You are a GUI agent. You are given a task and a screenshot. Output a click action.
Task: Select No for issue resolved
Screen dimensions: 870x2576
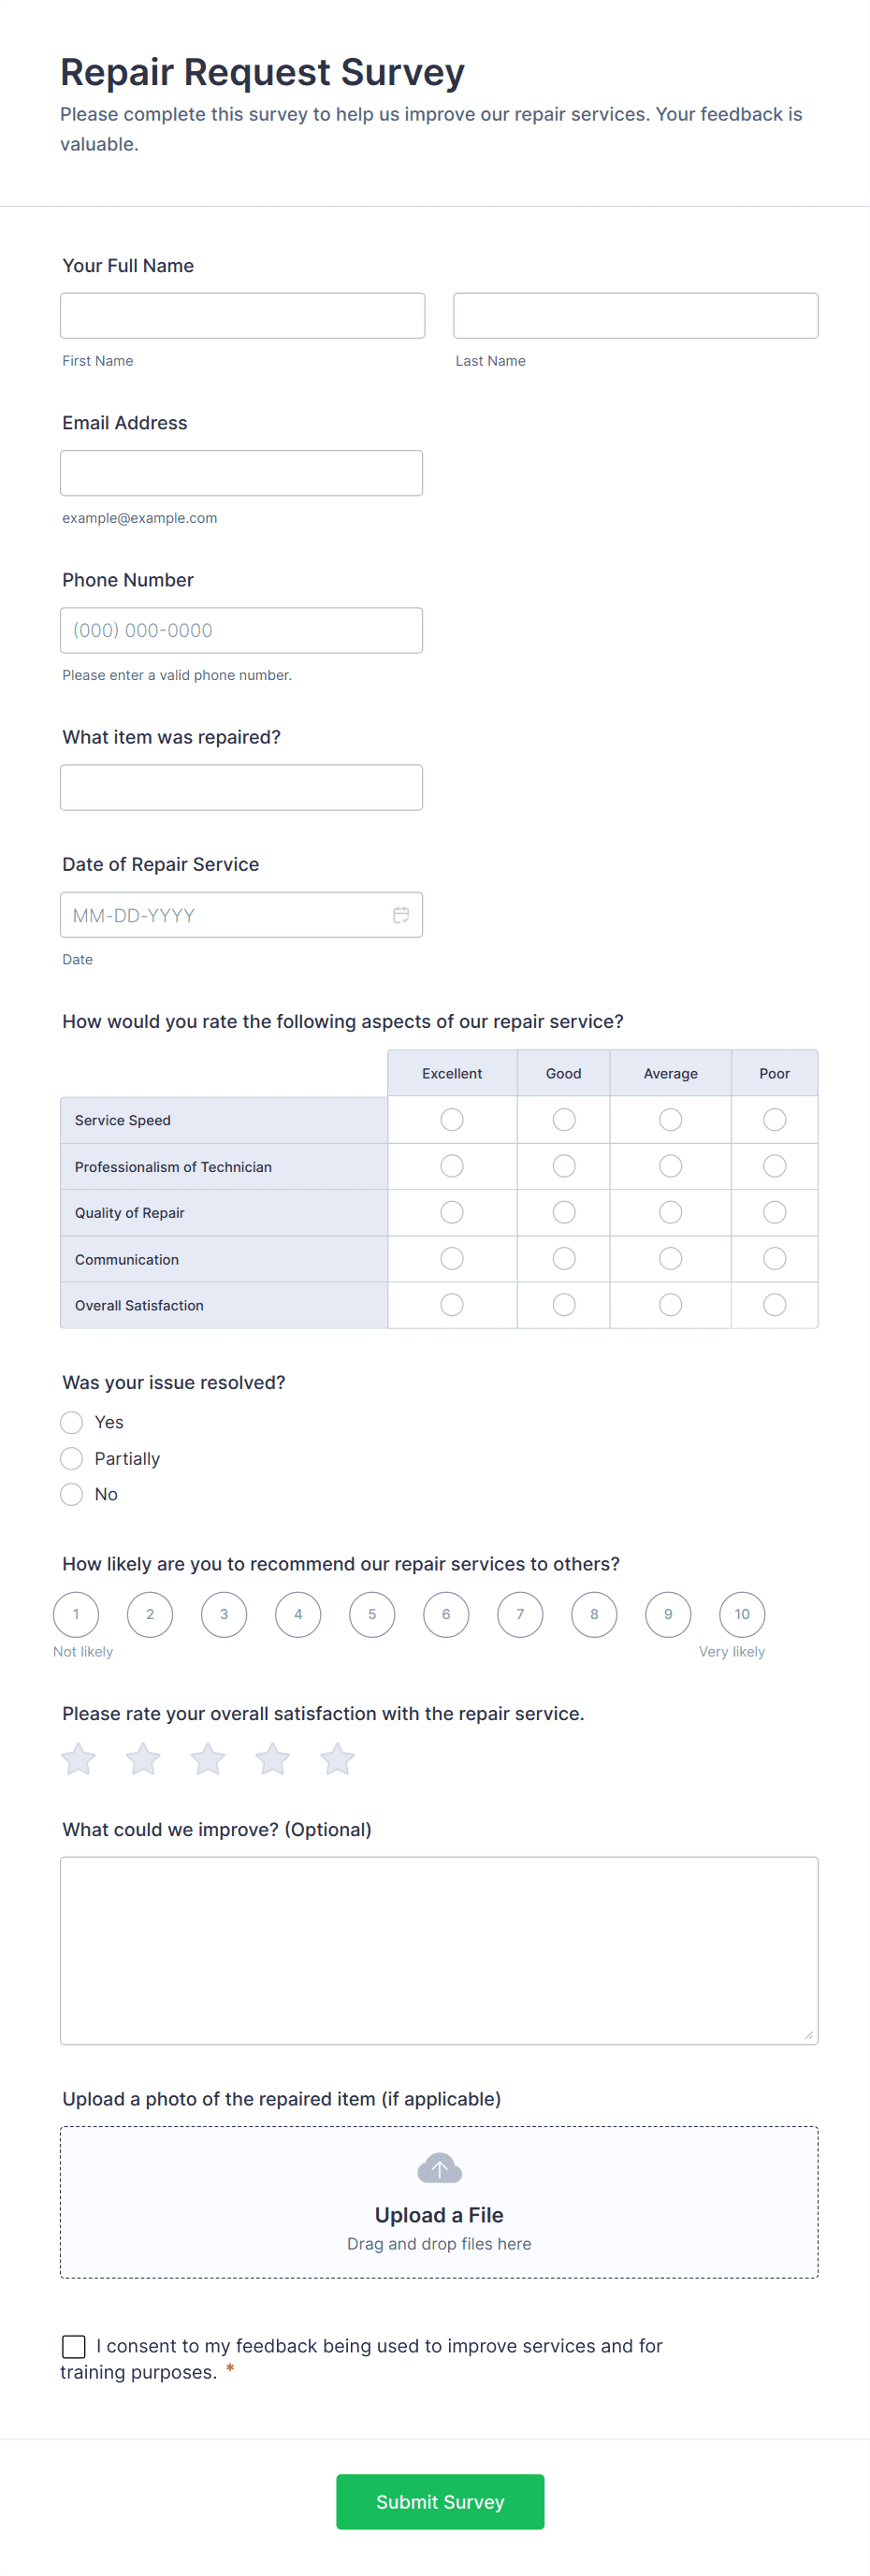pos(72,1494)
